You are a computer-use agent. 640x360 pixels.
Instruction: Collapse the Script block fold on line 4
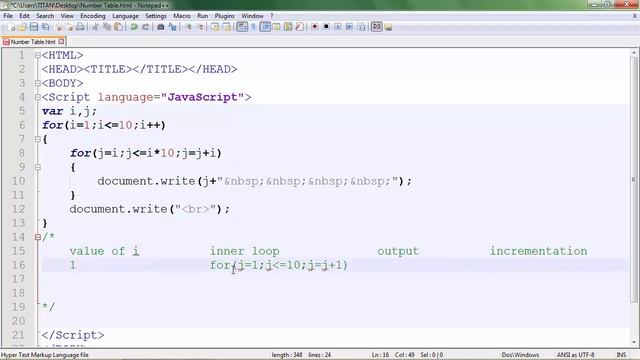coord(38,97)
